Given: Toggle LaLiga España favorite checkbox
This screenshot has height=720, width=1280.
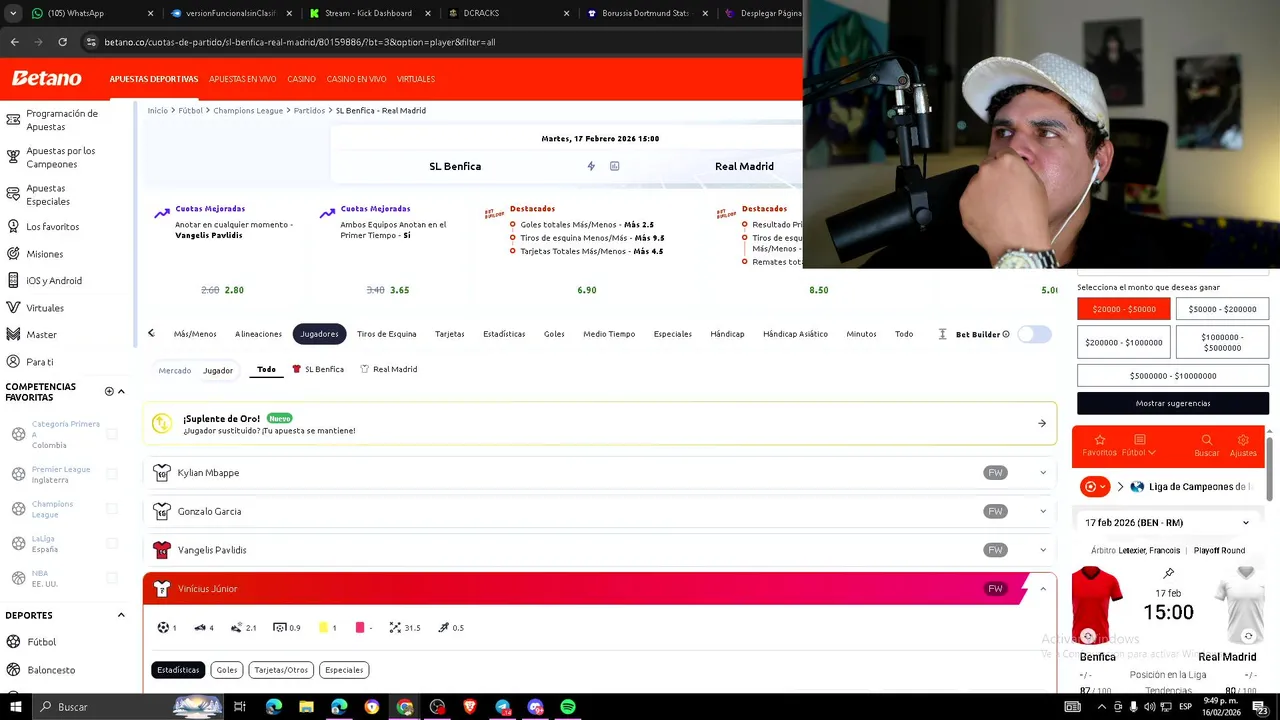Looking at the screenshot, I should click(x=112, y=543).
